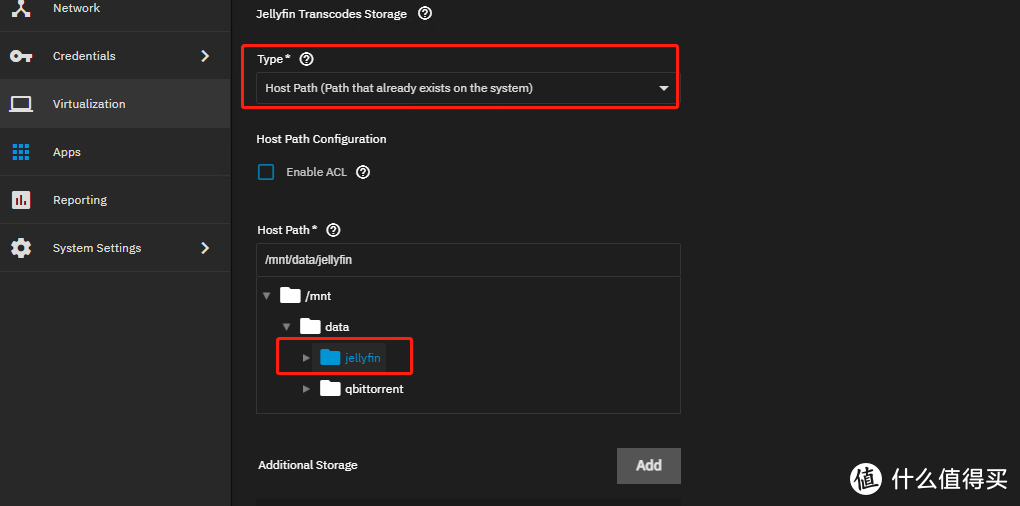This screenshot has width=1020, height=506.
Task: Click the Reporting chart icon
Action: point(21,200)
